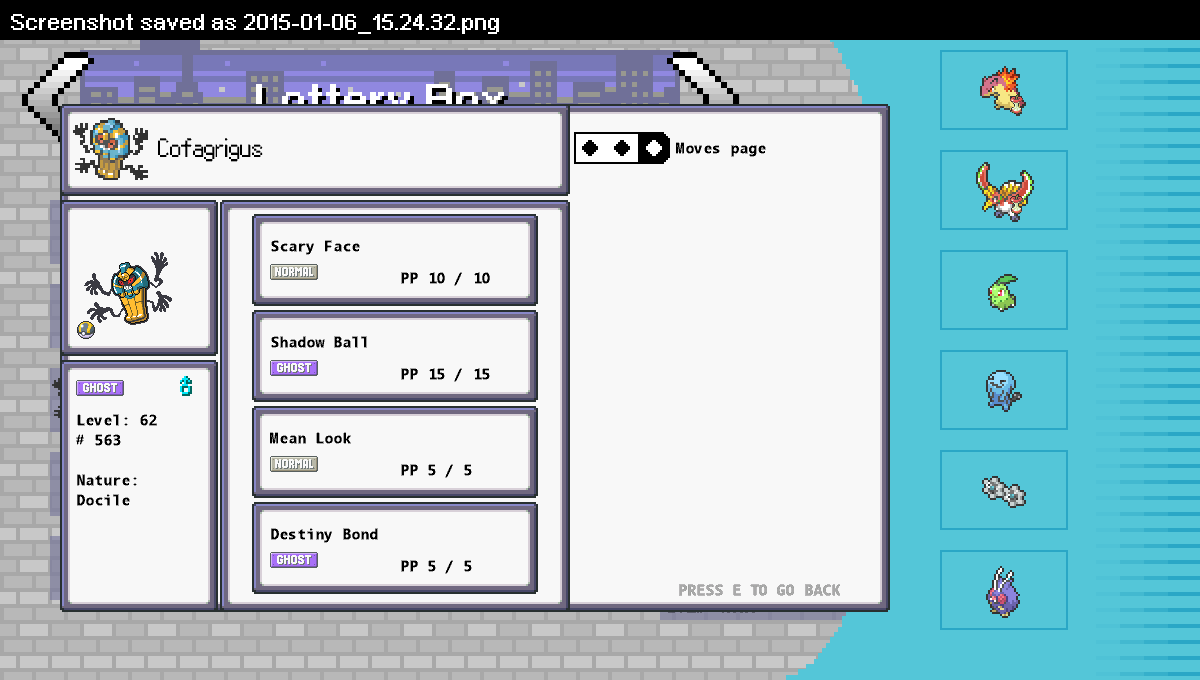The width and height of the screenshot is (1200, 680).
Task: Pick the blue Wynaut party slot
Action: click(x=1003, y=390)
